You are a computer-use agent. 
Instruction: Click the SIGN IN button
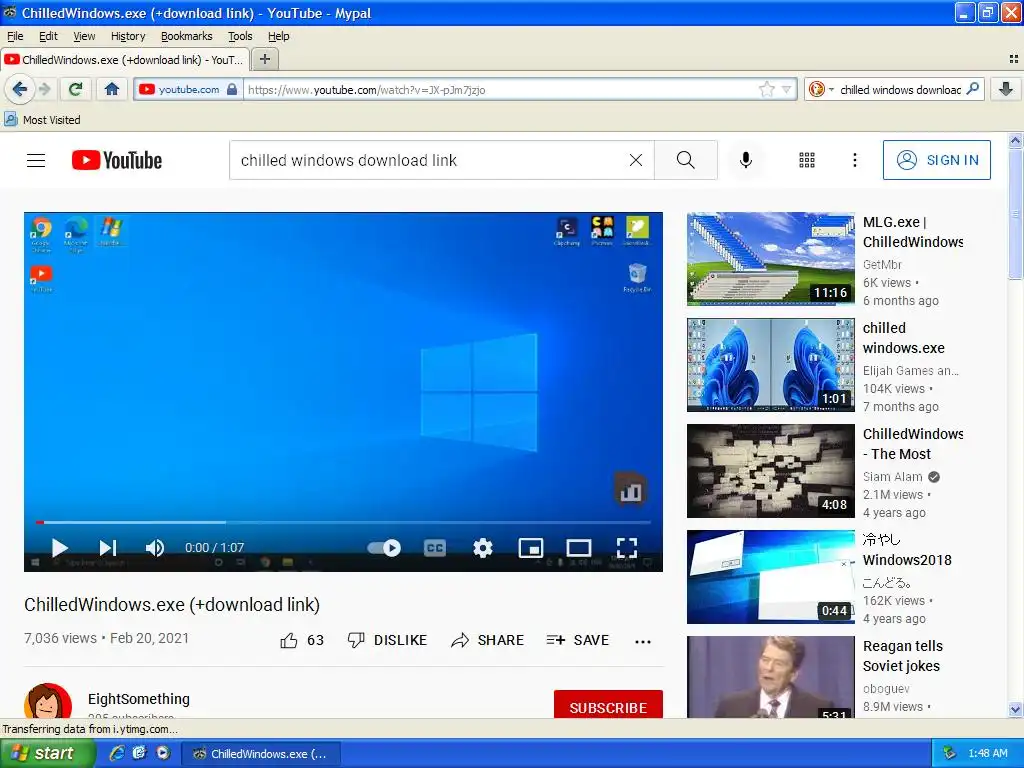tap(936, 160)
